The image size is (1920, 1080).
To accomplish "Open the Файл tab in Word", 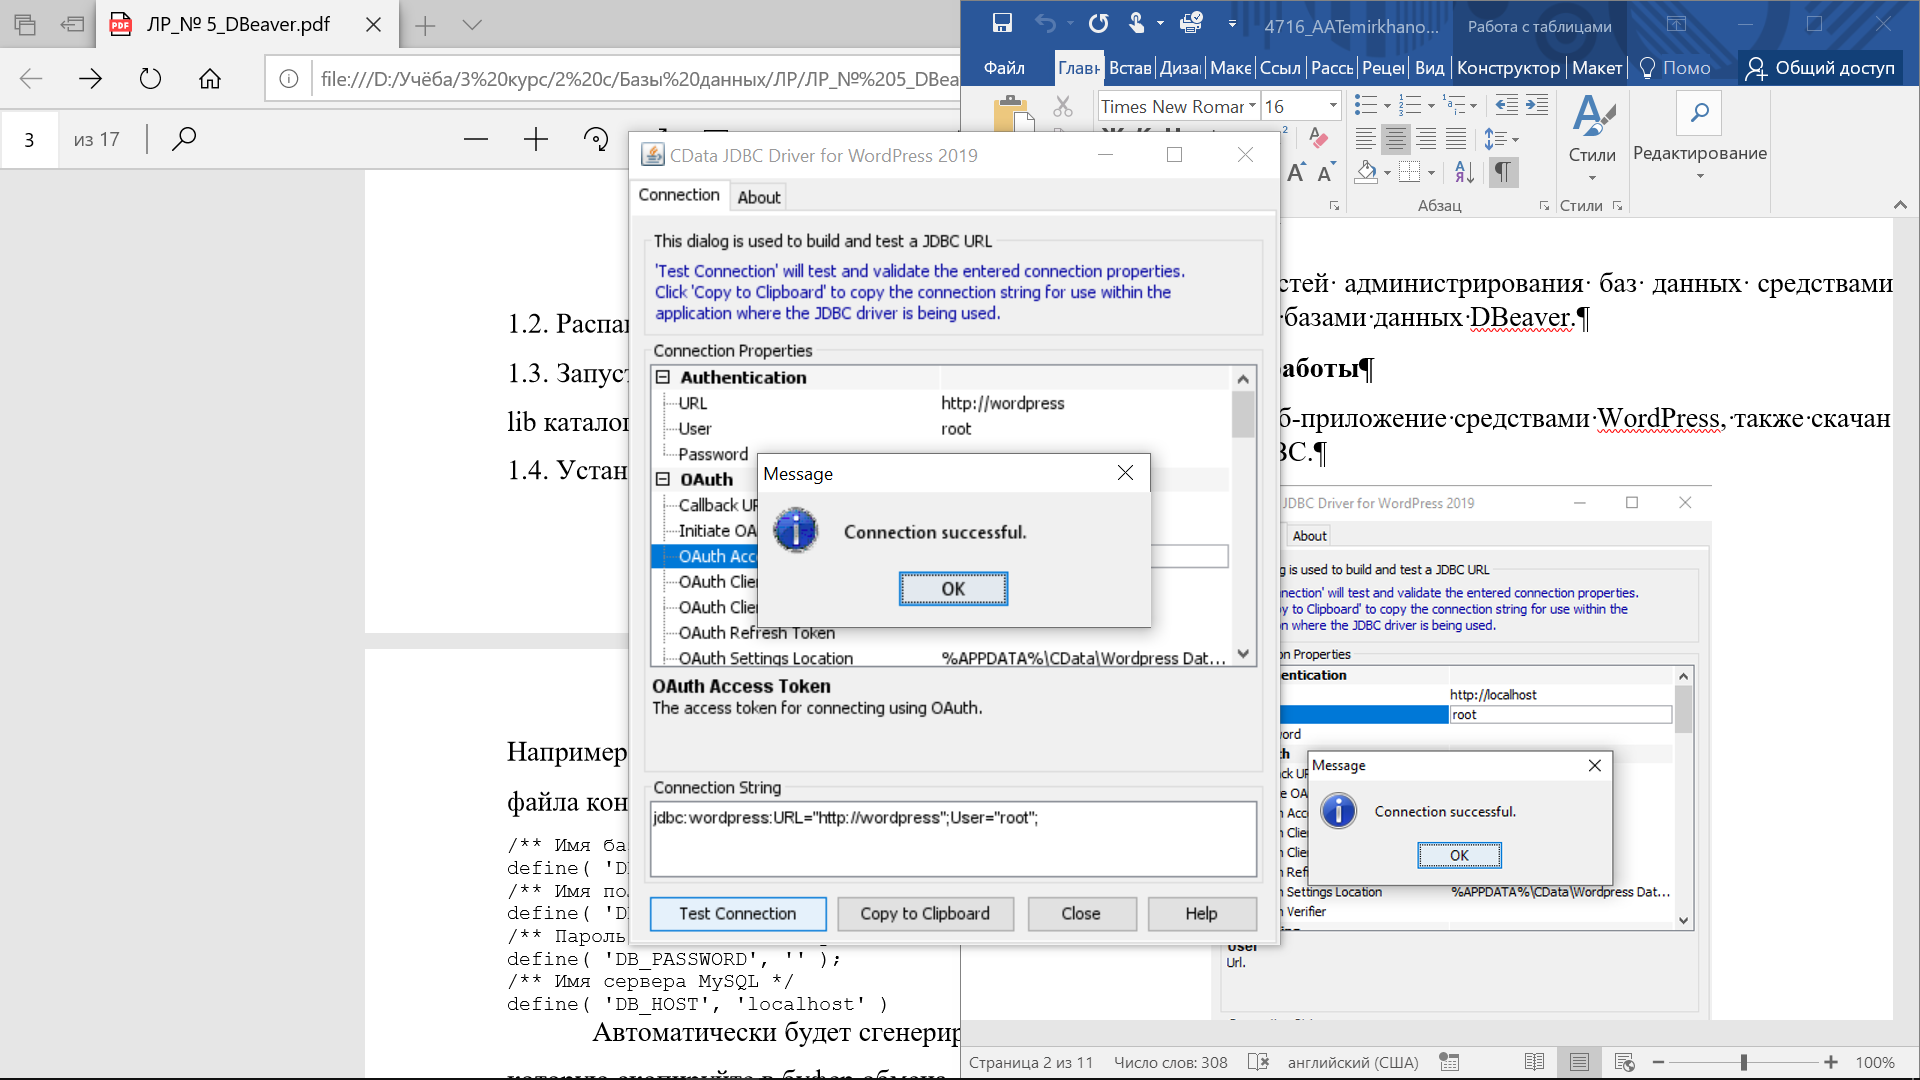I will tap(1004, 67).
